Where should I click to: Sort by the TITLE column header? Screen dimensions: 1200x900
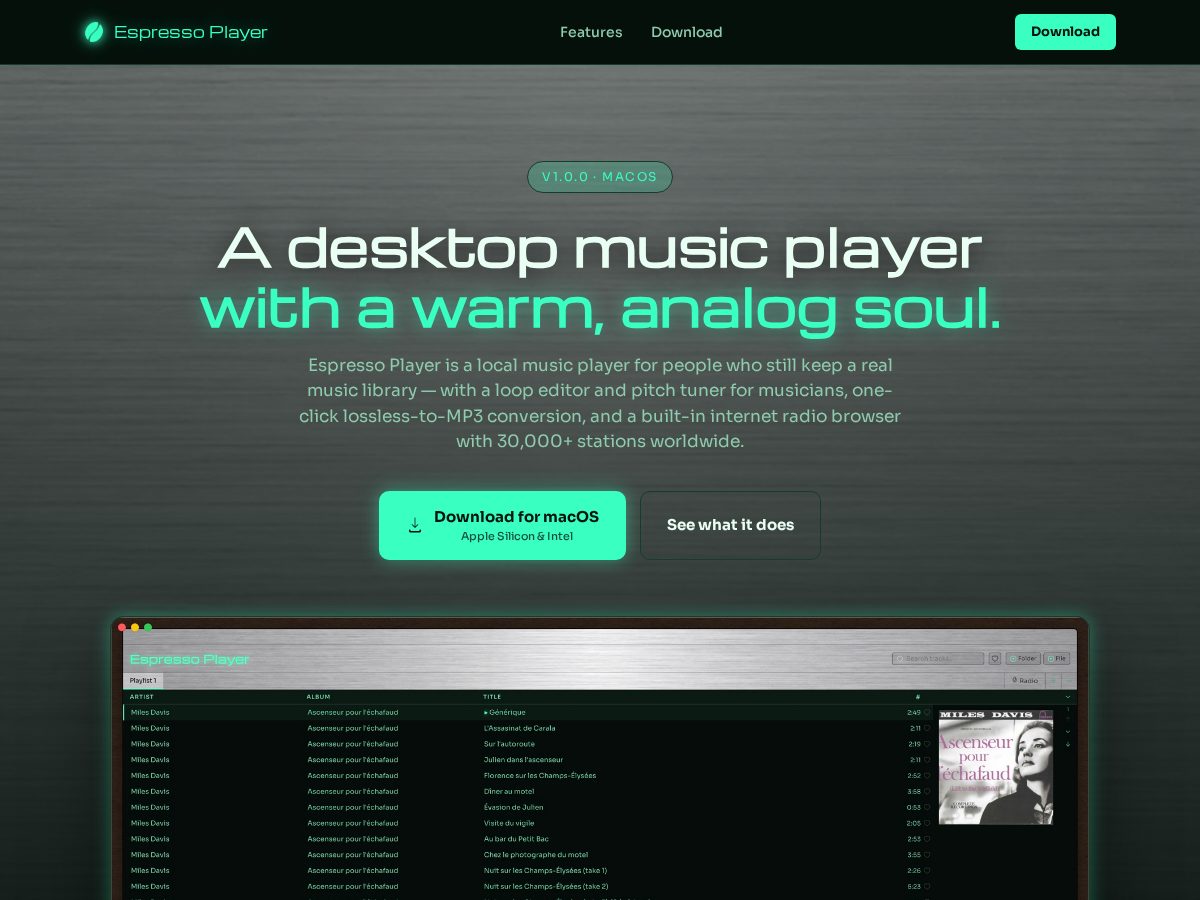tap(493, 697)
